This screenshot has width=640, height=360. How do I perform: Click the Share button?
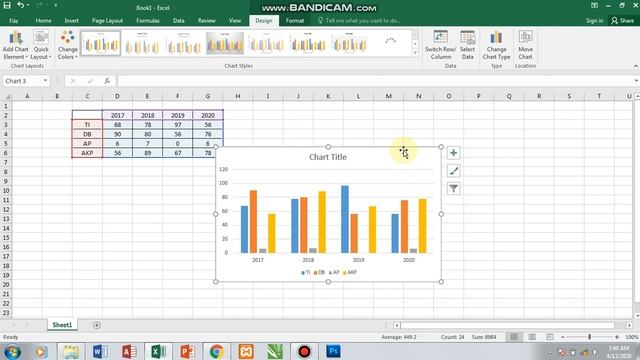pos(623,20)
